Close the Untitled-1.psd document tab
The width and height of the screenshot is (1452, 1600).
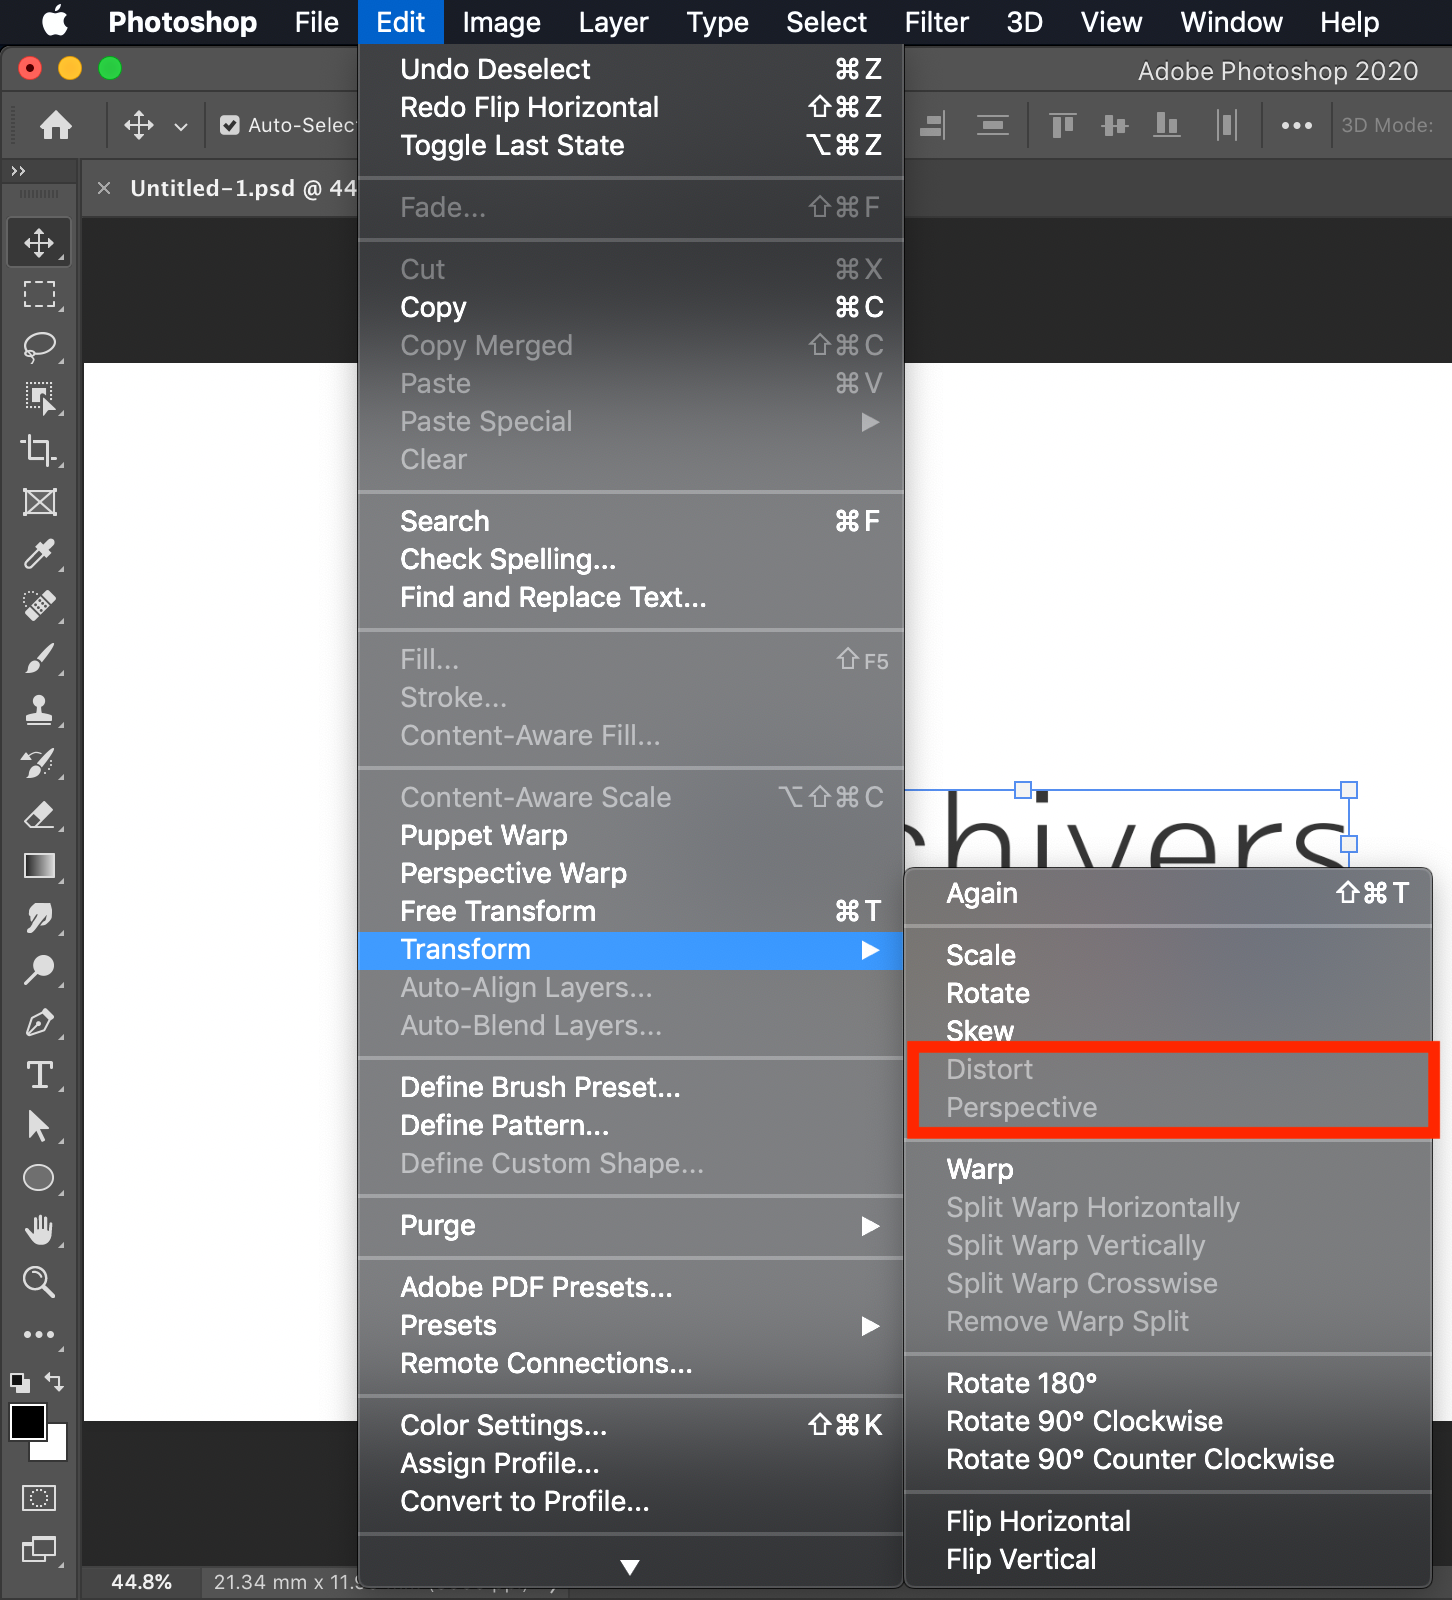click(x=104, y=188)
